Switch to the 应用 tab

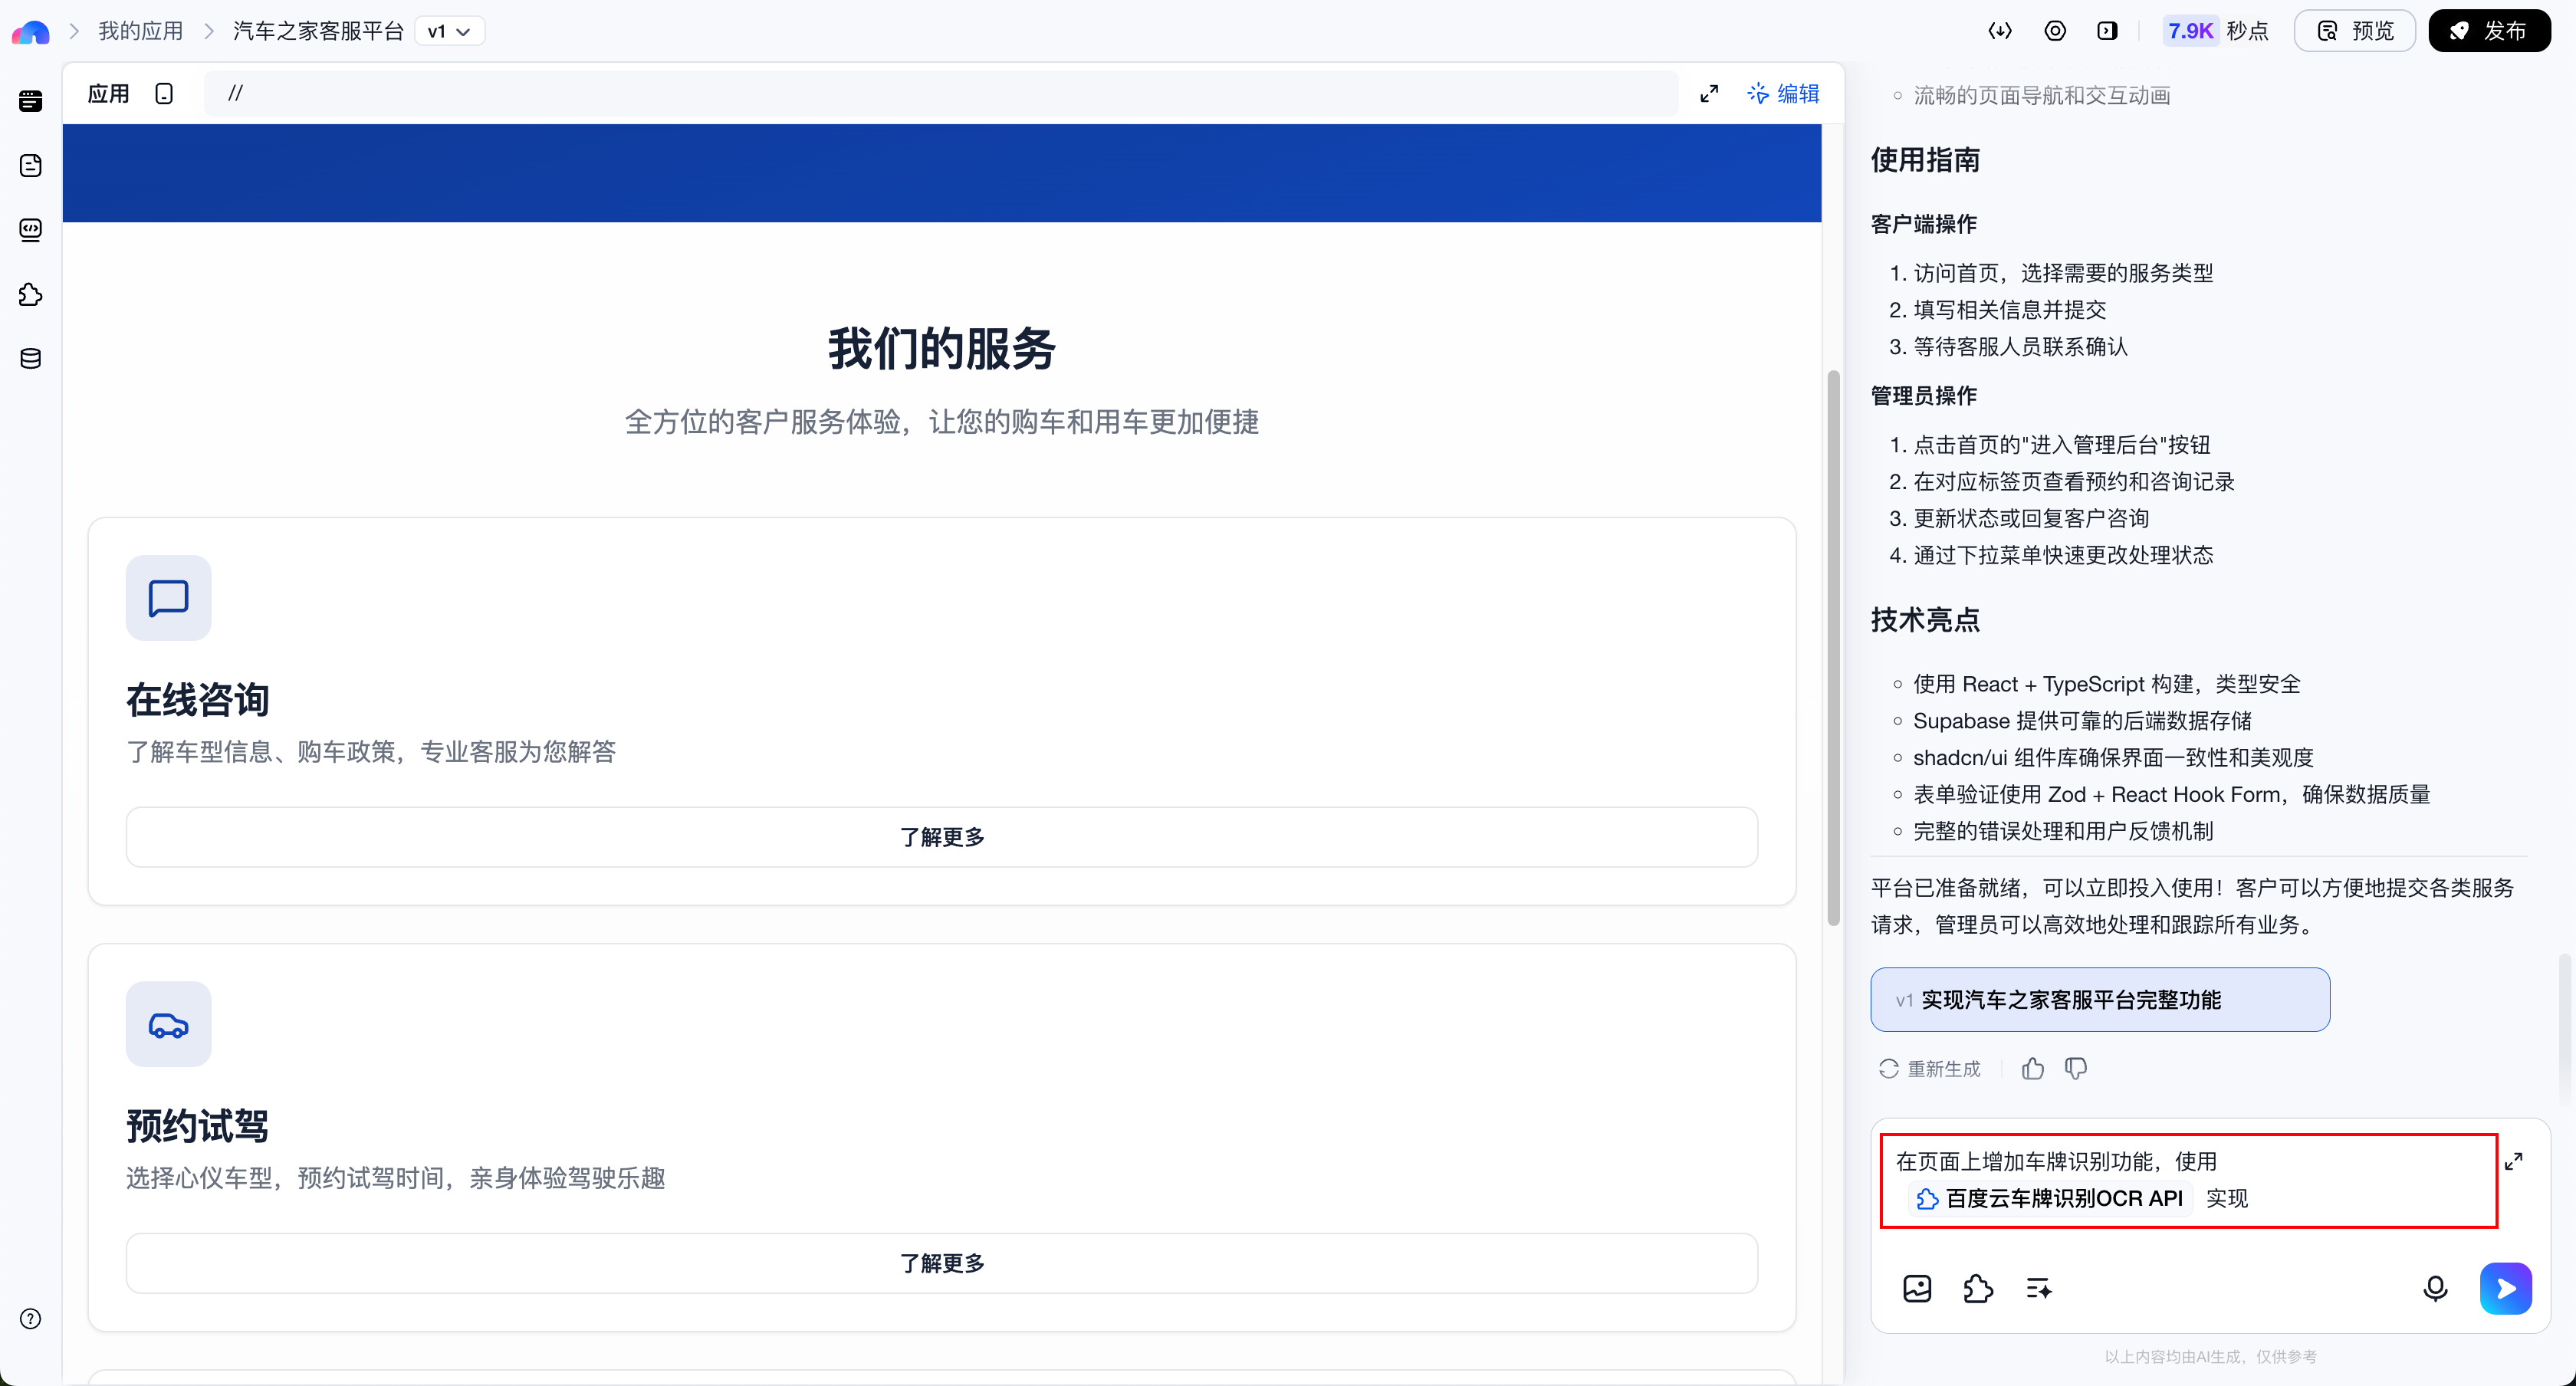pos(107,92)
